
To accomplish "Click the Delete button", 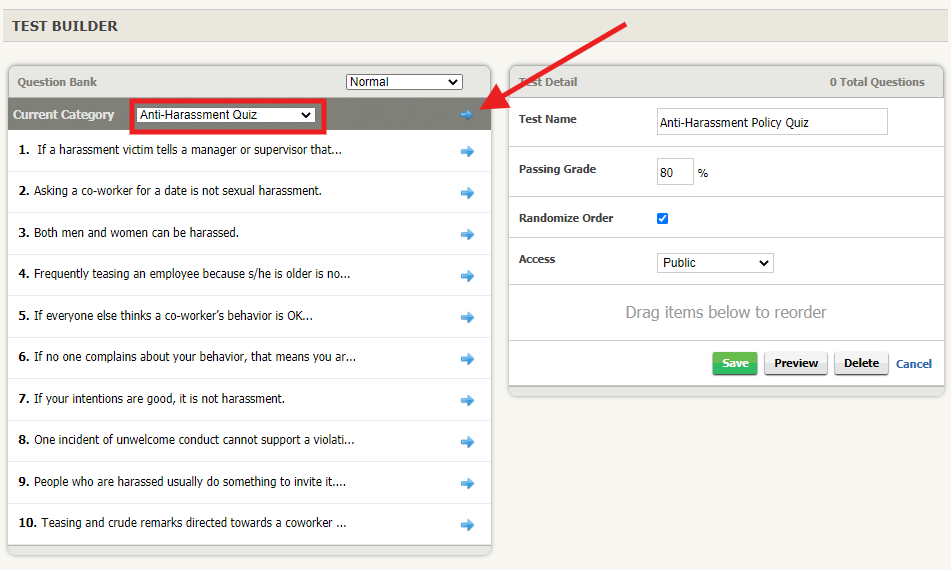I will pyautogui.click(x=861, y=363).
